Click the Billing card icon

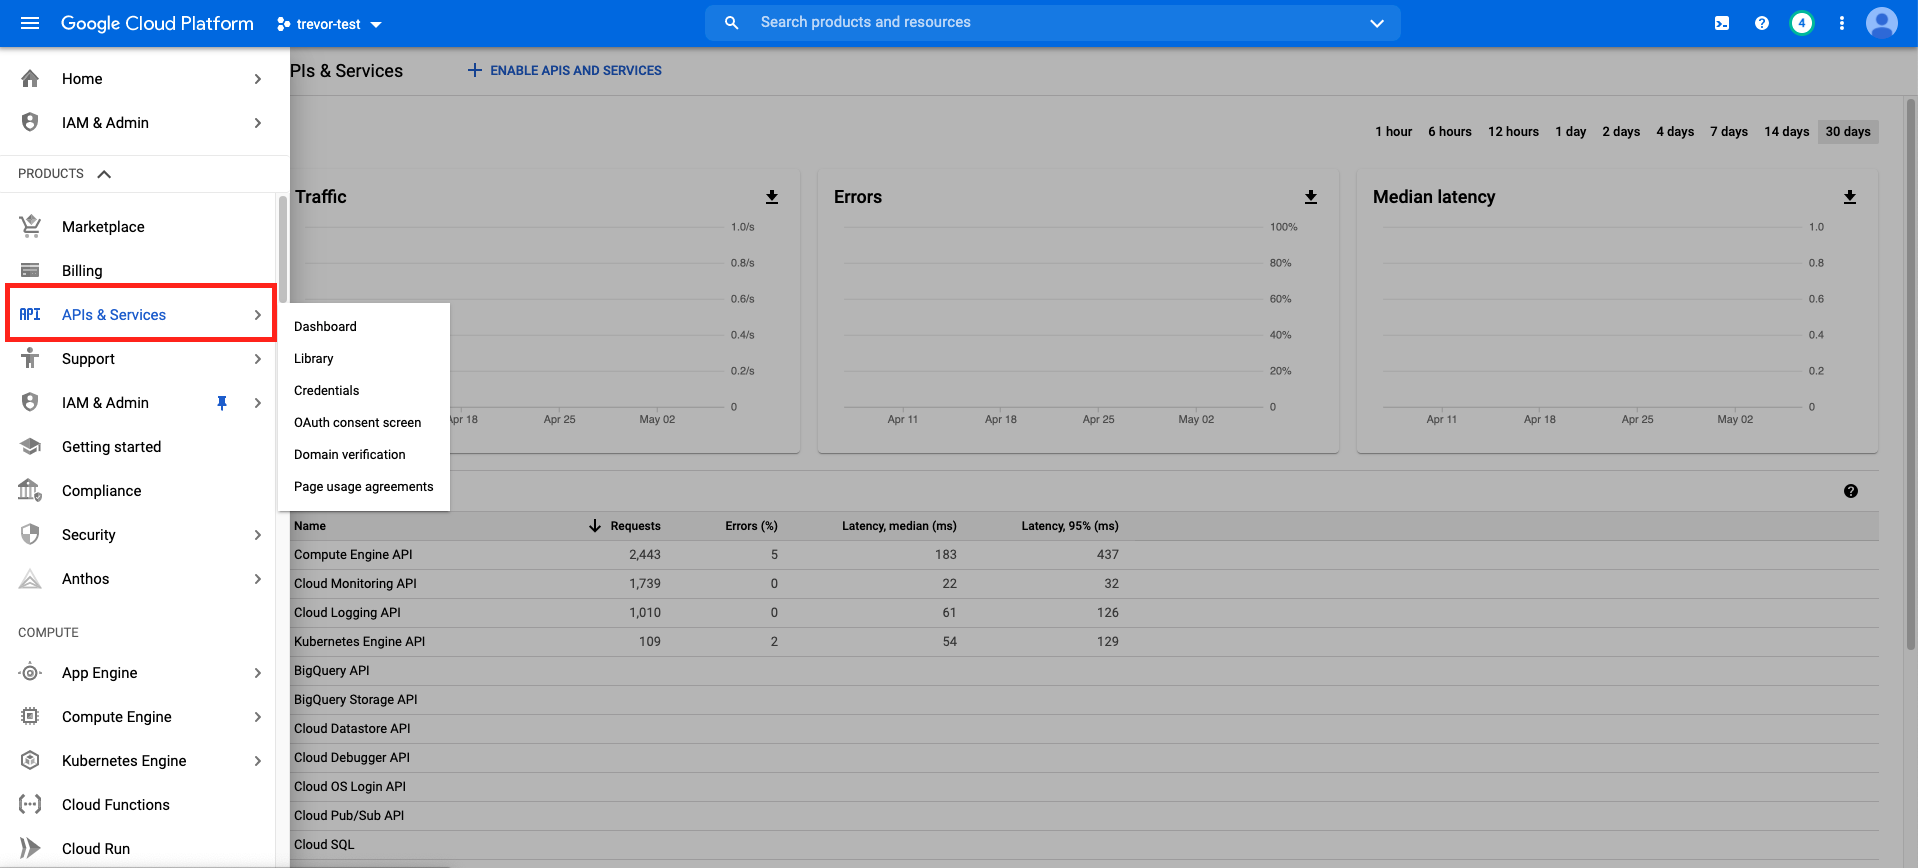(30, 270)
